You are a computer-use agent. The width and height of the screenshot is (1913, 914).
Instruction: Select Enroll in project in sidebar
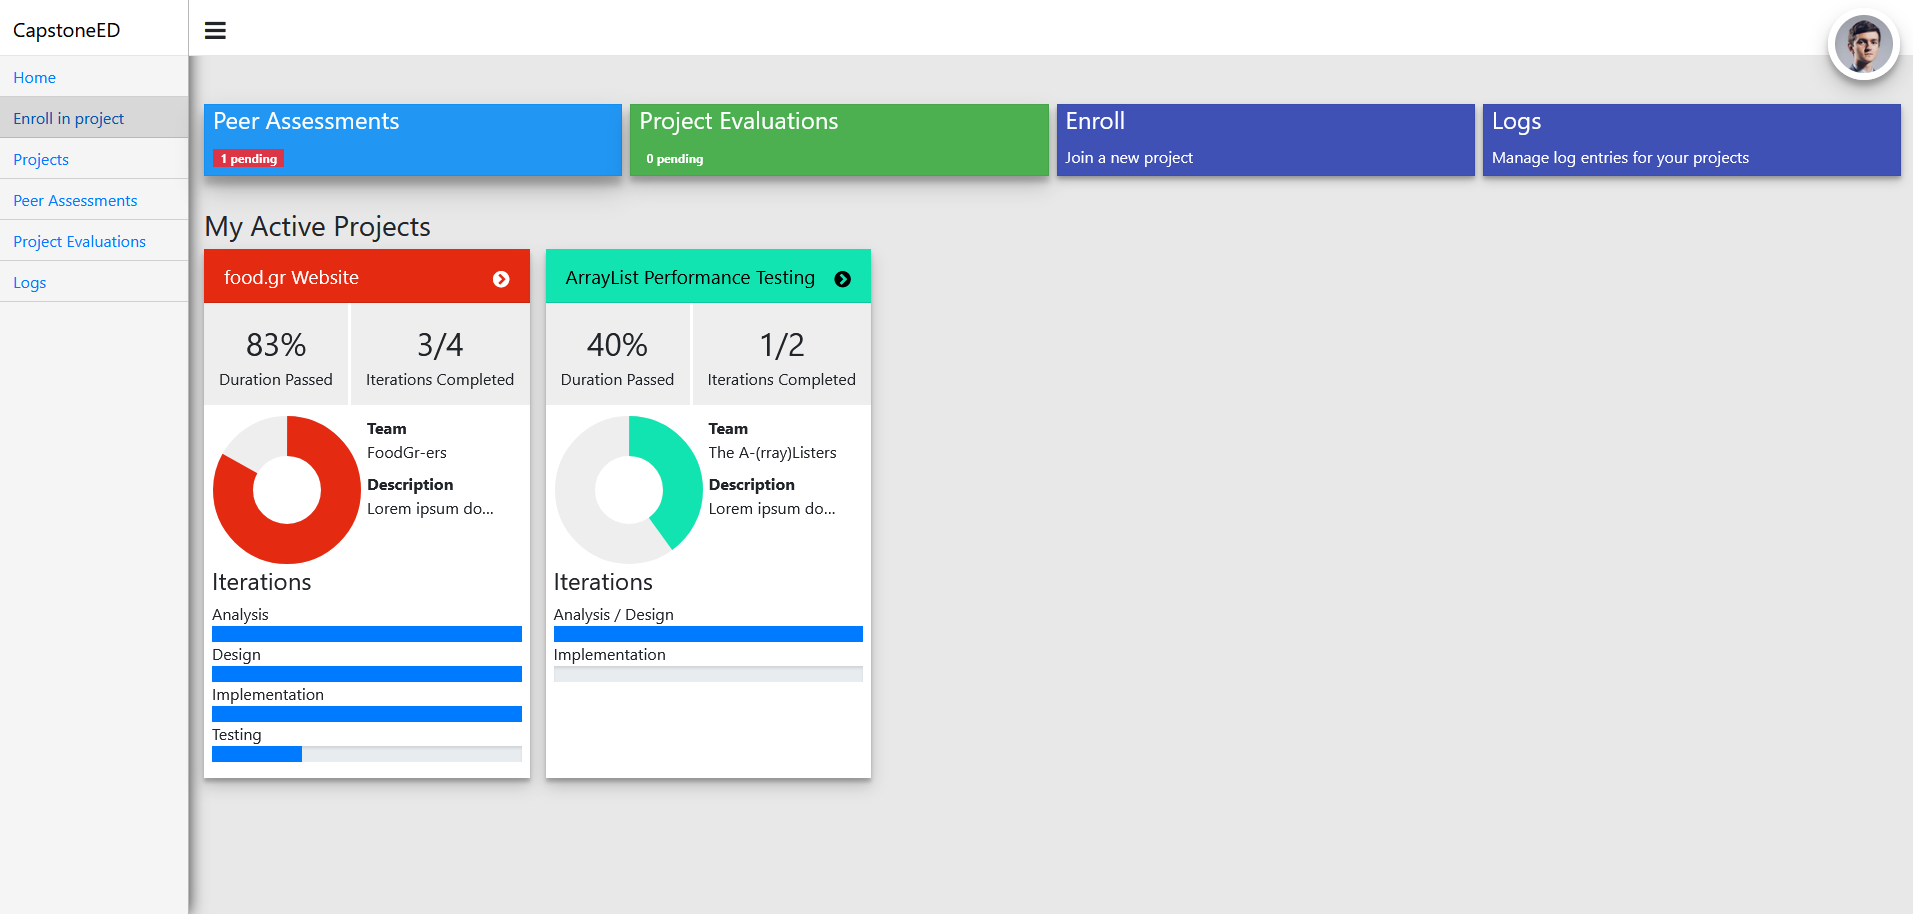tap(69, 118)
